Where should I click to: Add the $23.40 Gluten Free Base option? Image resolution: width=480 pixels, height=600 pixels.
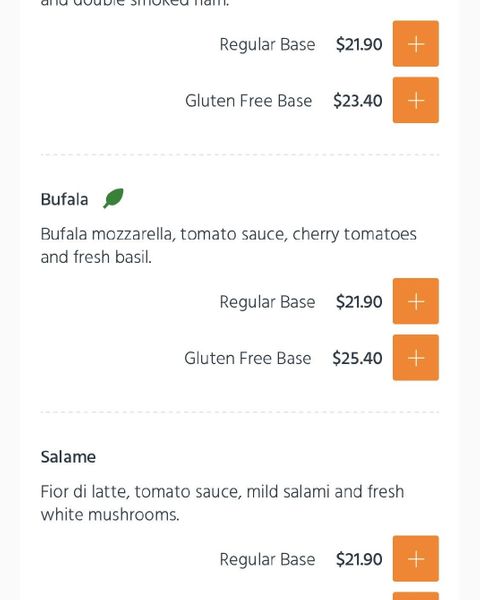(416, 100)
